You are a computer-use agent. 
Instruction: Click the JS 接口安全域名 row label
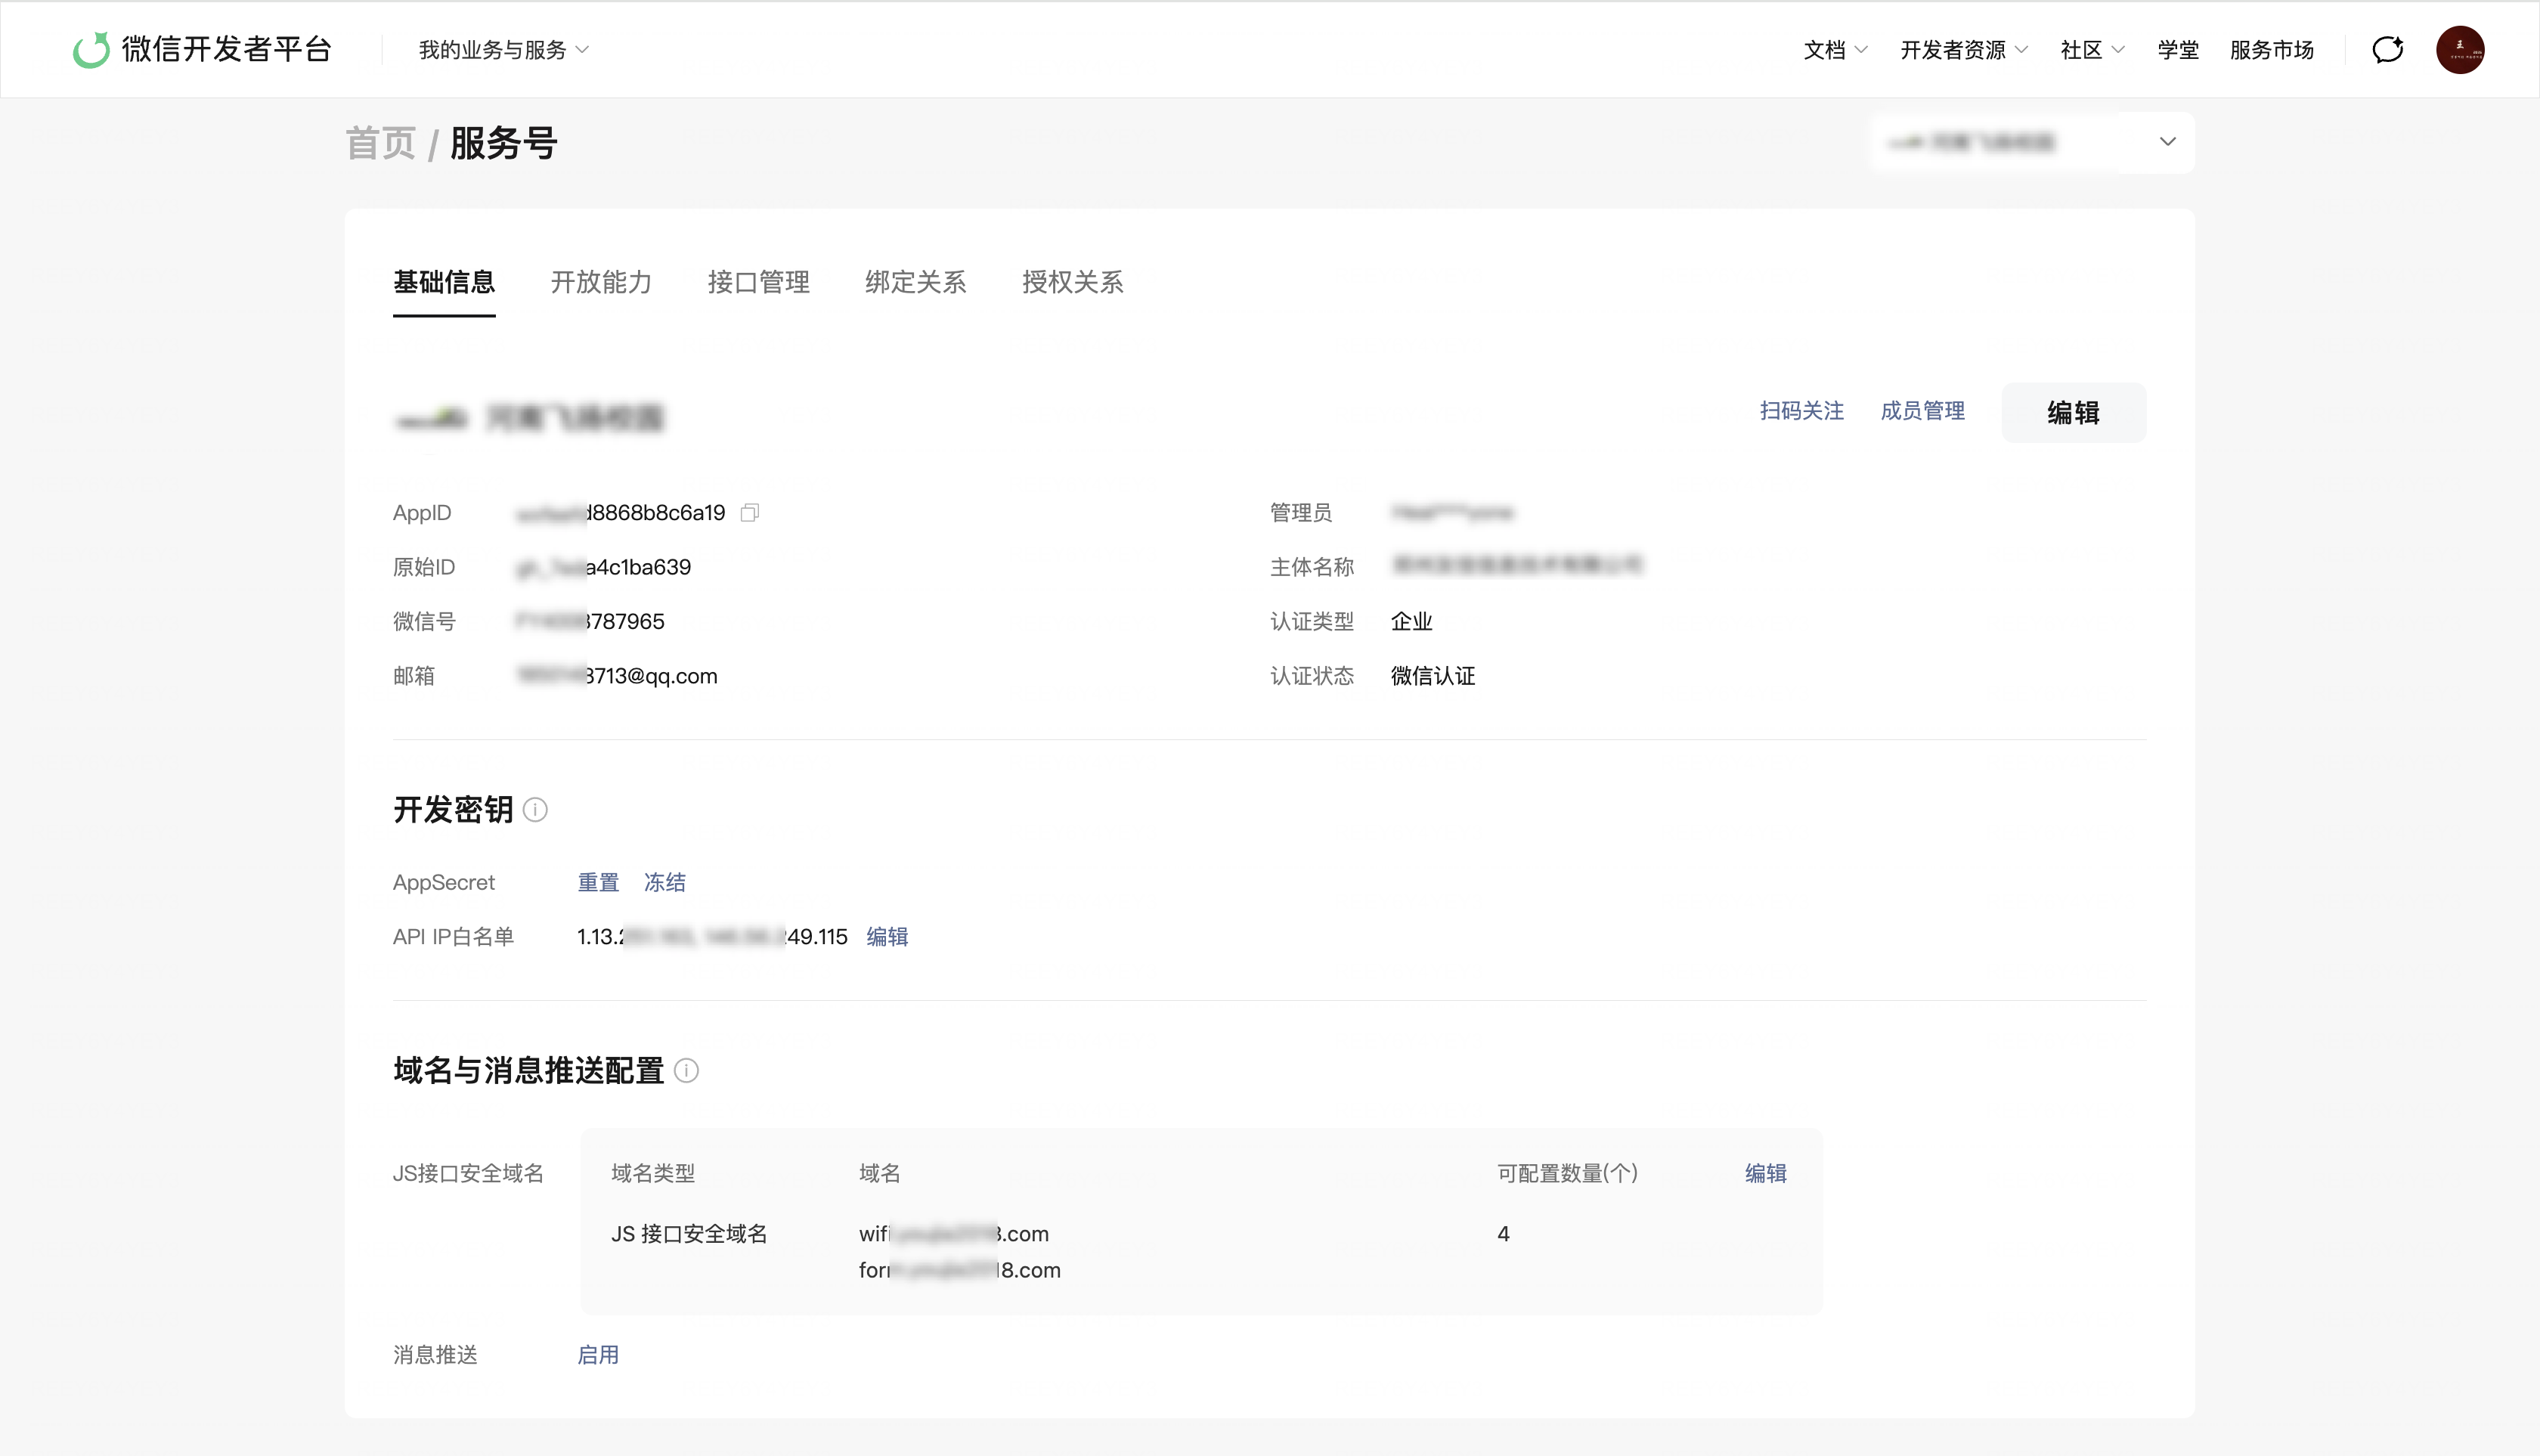[x=689, y=1235]
